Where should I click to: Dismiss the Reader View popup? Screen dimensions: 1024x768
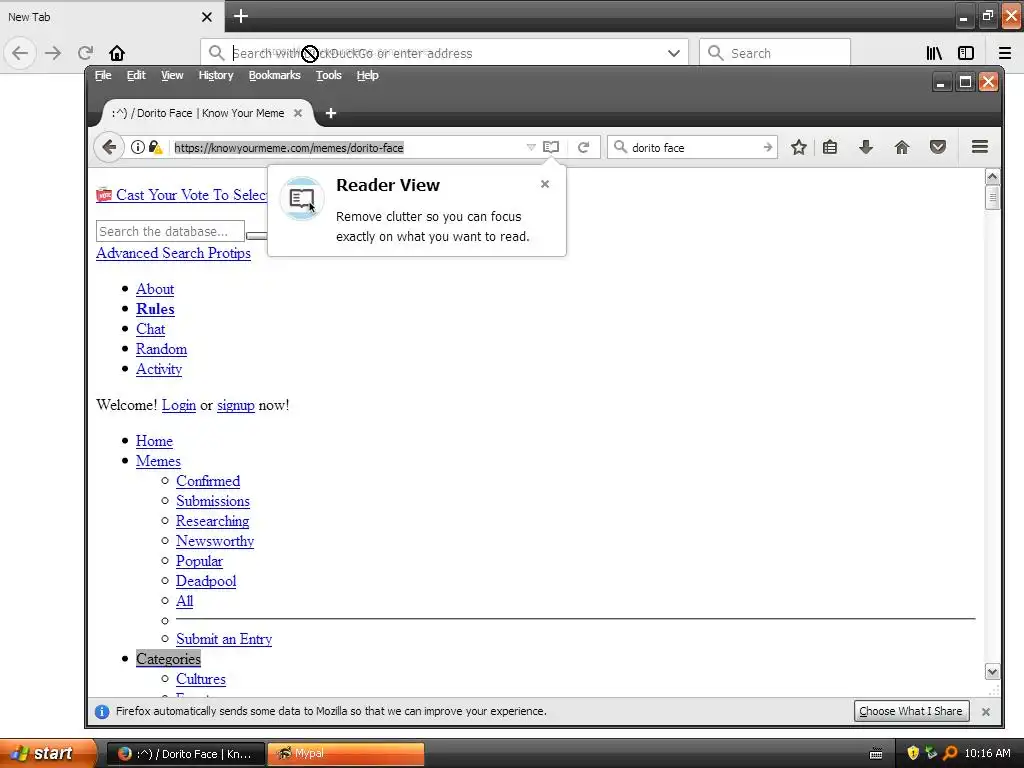(545, 184)
